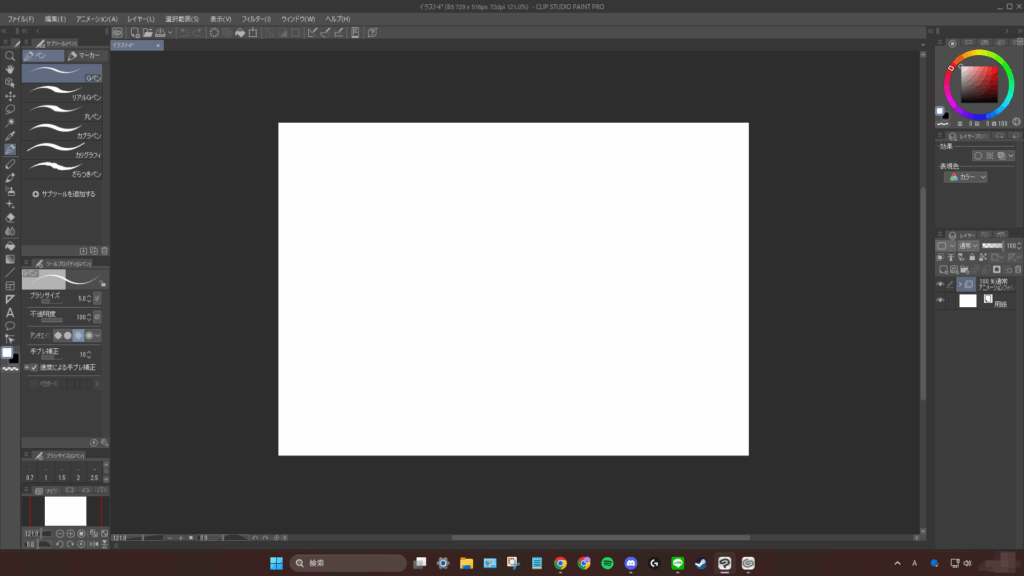Open the 表現色 カラー dropdown
This screenshot has width=1024, height=576.
coord(965,177)
